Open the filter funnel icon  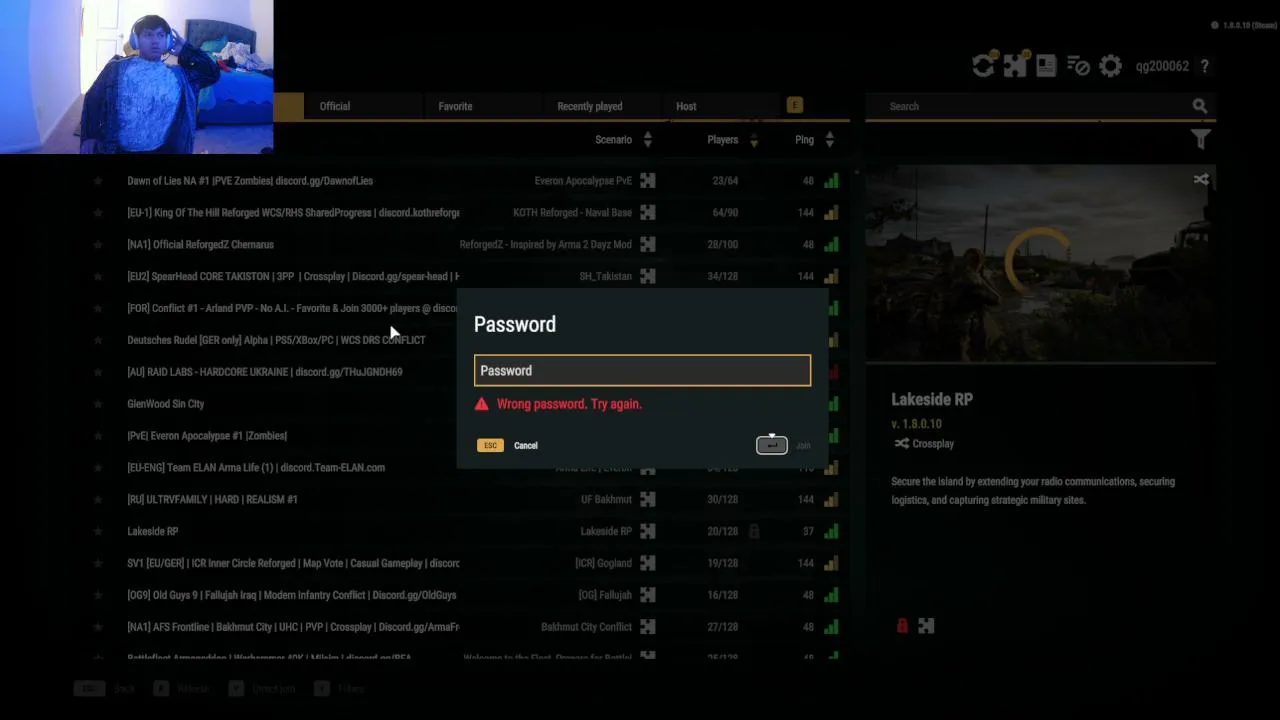(1201, 140)
